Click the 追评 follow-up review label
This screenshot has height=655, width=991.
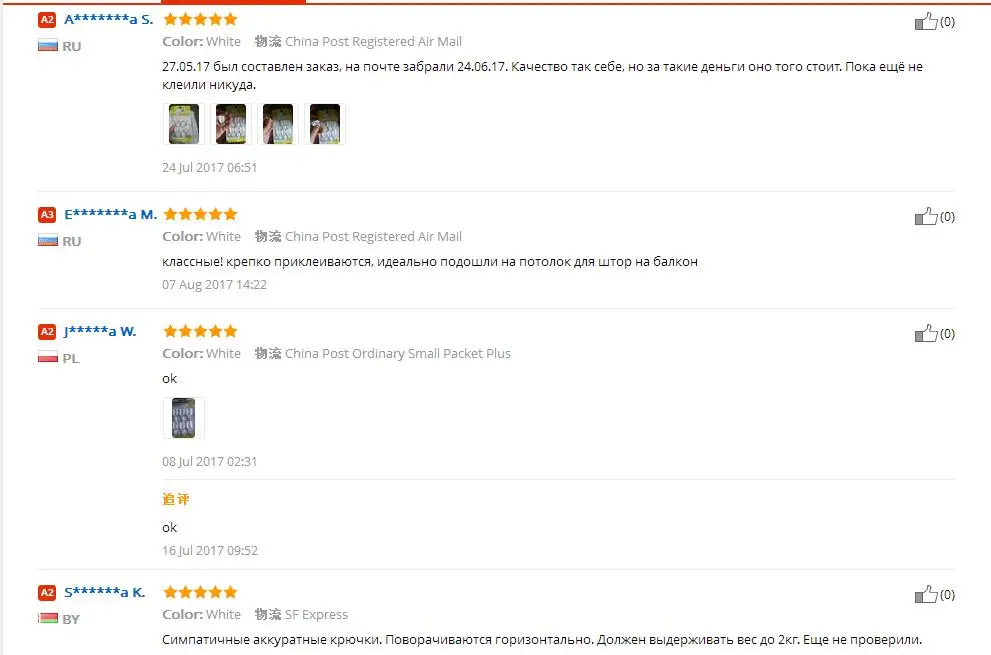176,499
